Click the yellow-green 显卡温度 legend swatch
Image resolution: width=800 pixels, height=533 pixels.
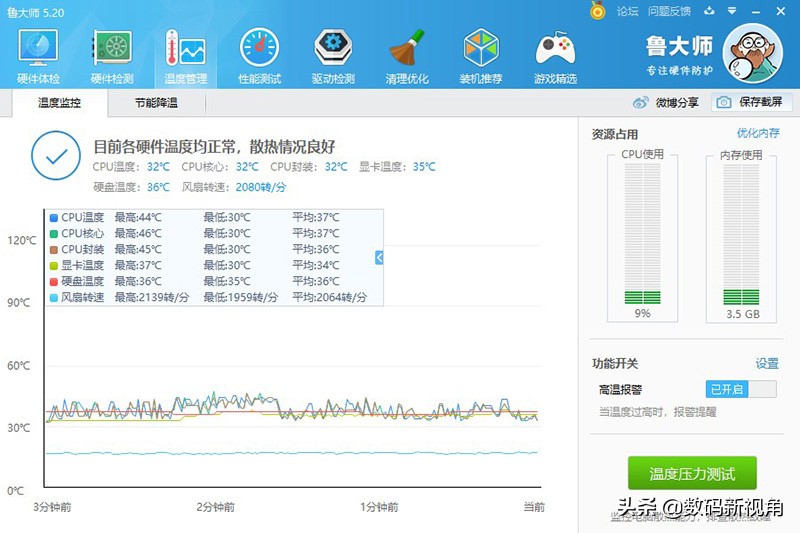[x=54, y=266]
